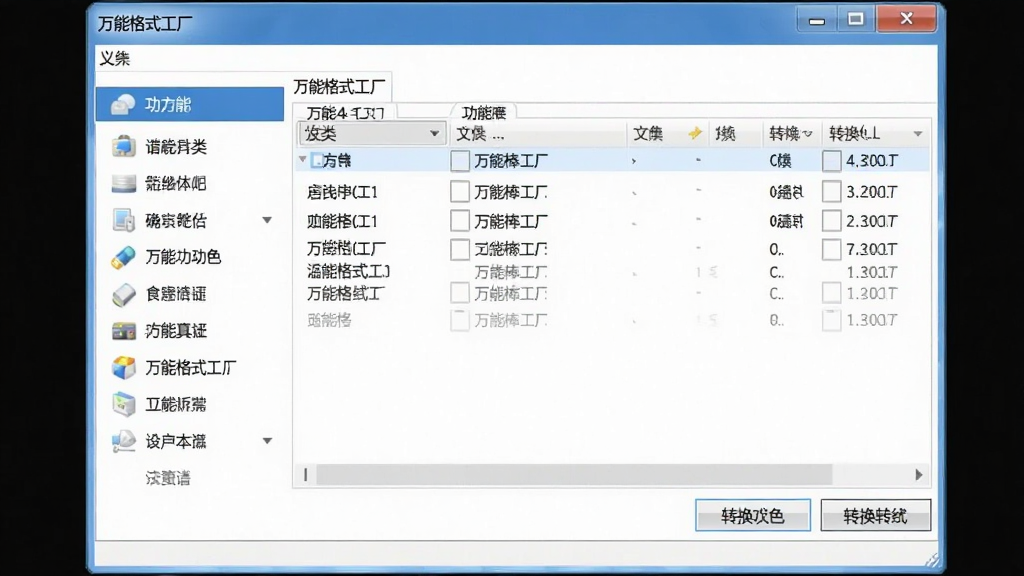Expand the arrow beside the computer tower item
The width and height of the screenshot is (1024, 576).
tap(267, 220)
